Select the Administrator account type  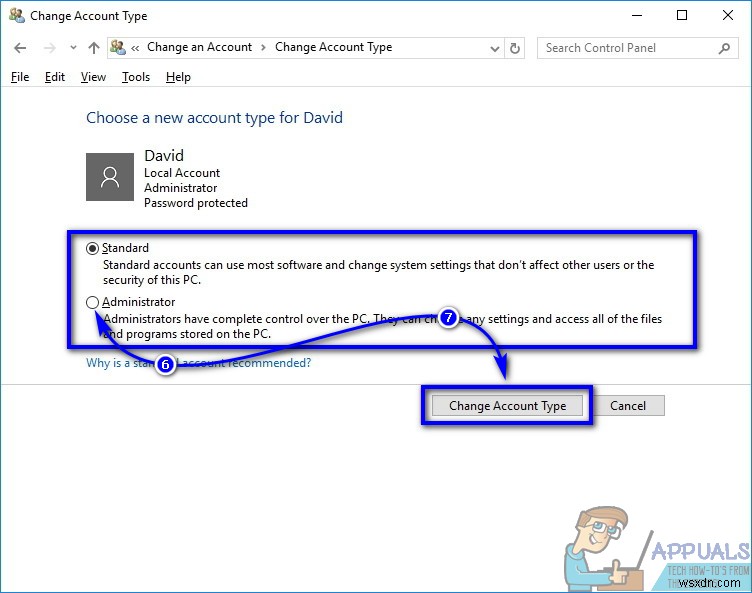(93, 302)
